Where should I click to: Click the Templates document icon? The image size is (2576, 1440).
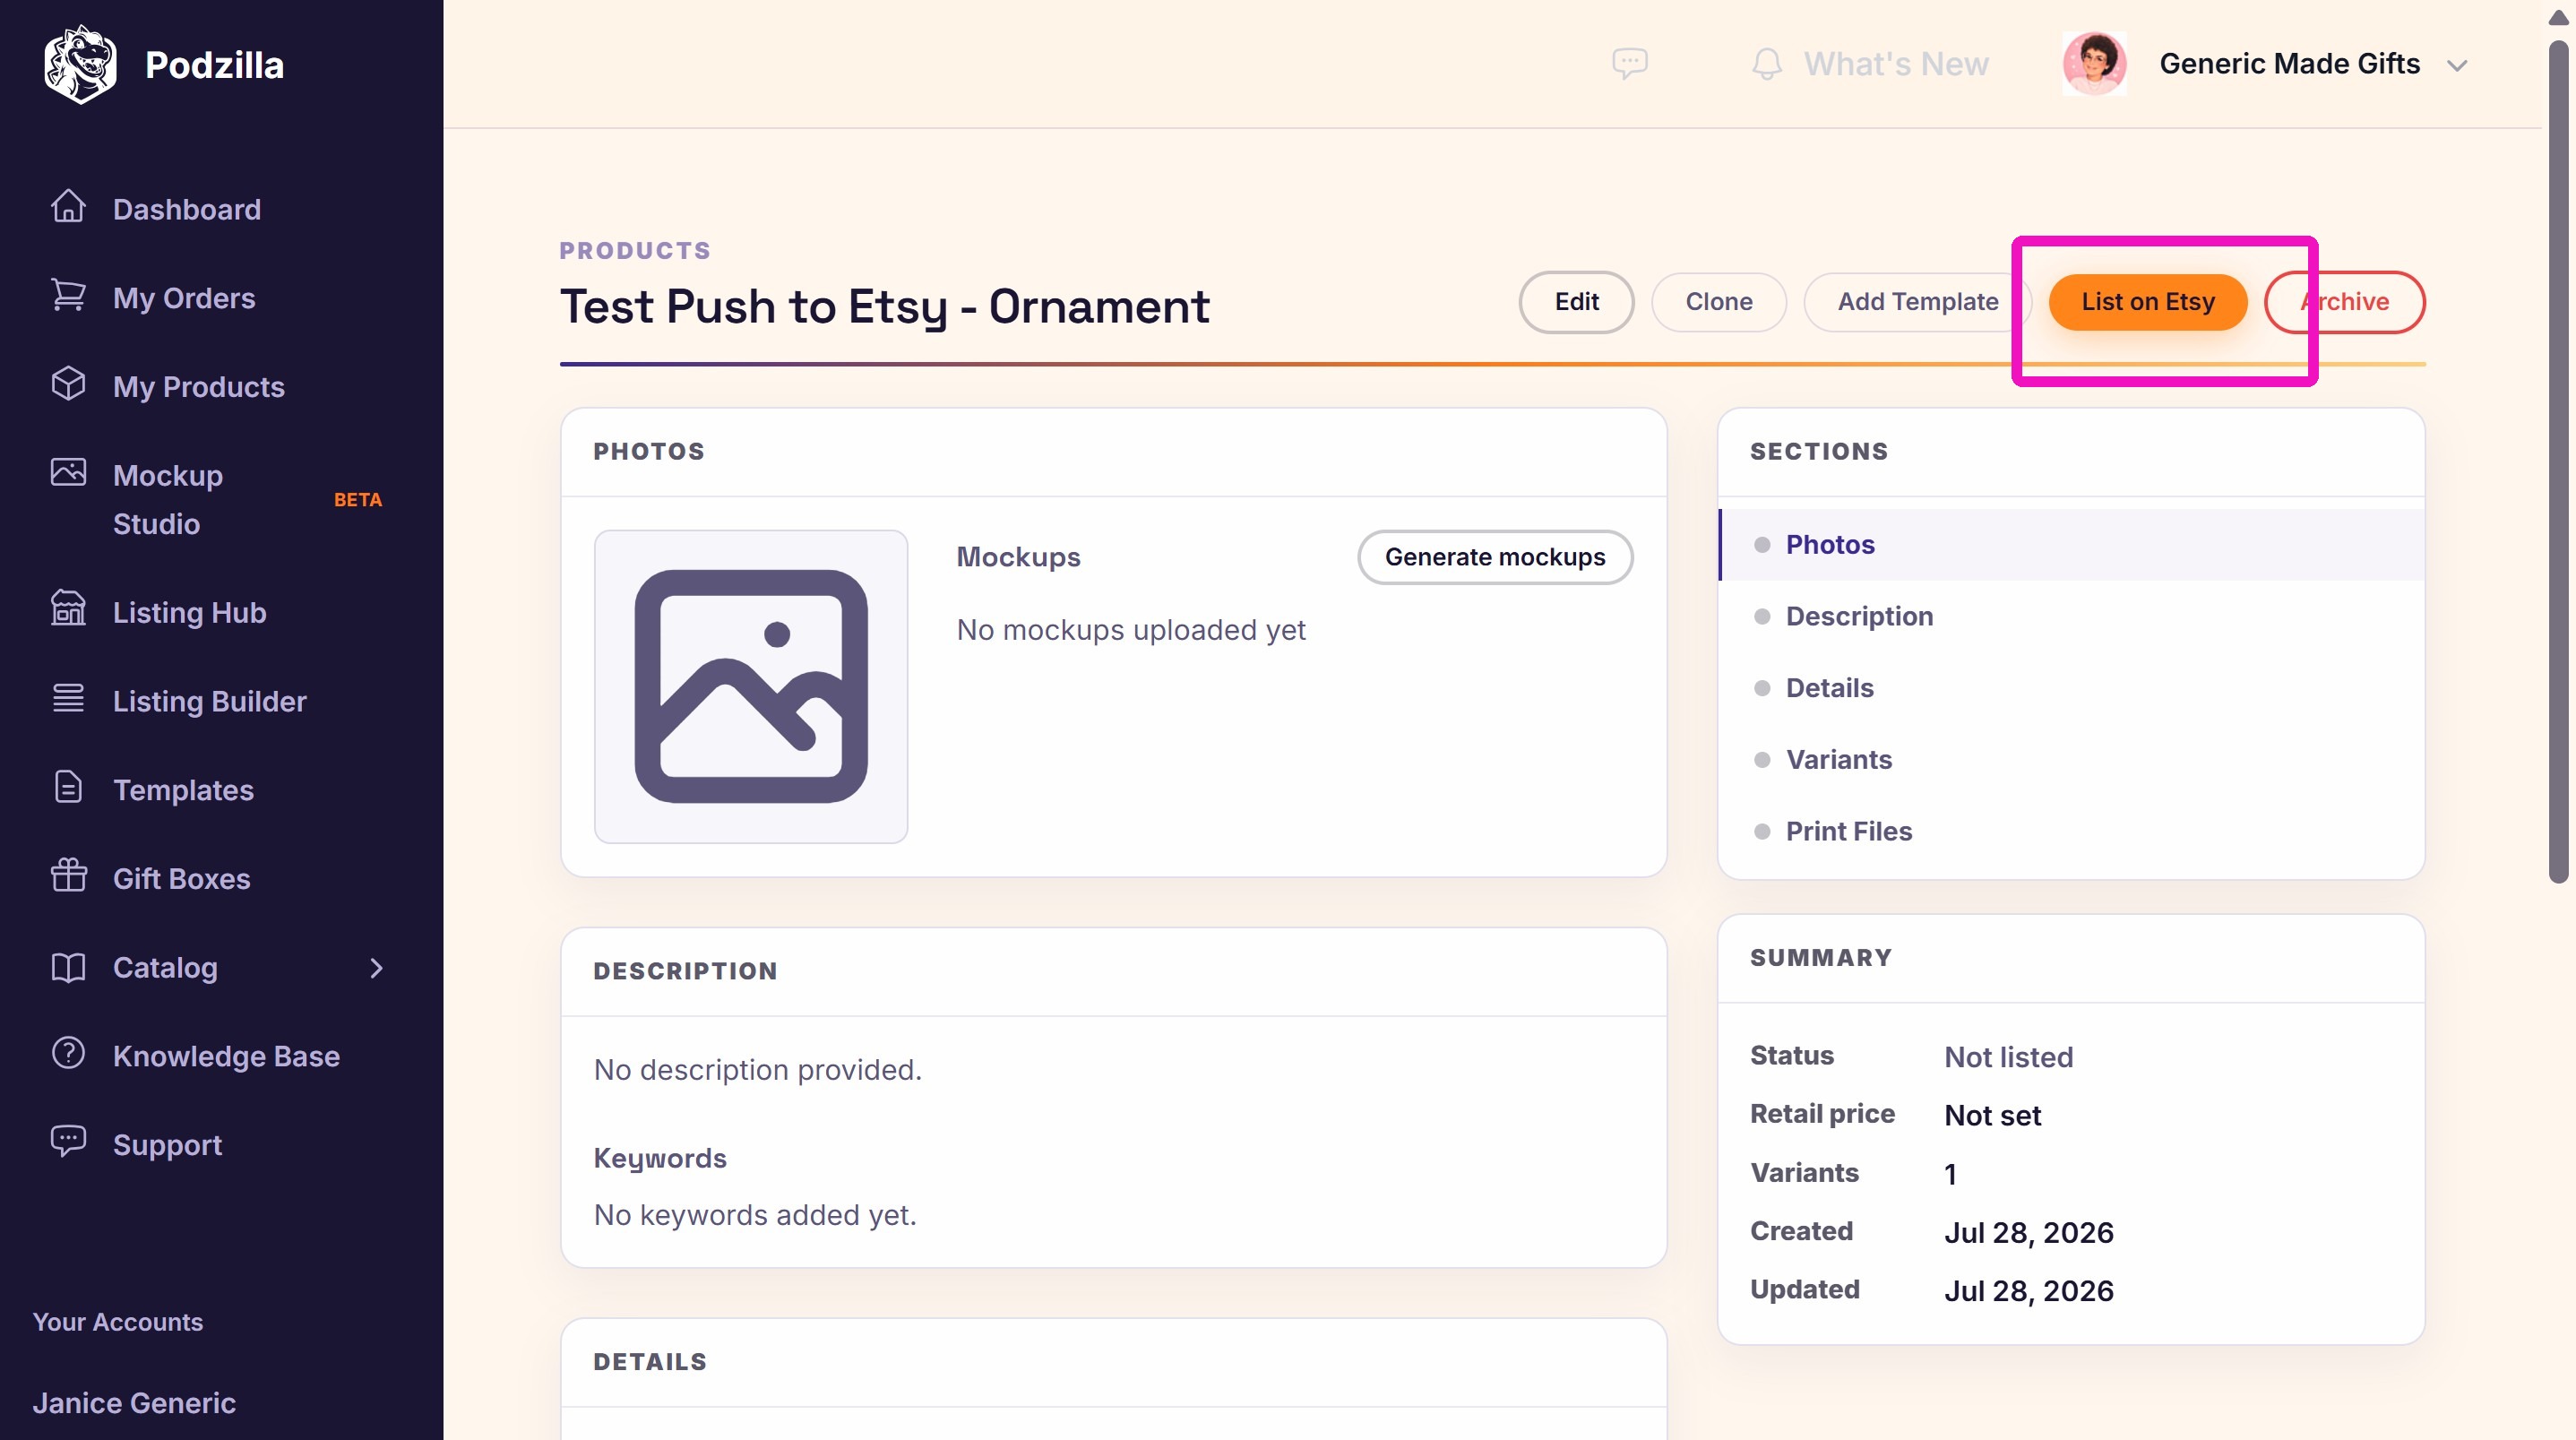click(x=68, y=788)
